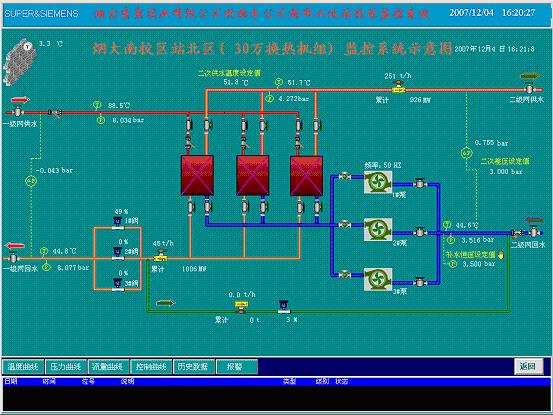
Task: Select the 2#泵 pump icon
Action: pos(378,230)
